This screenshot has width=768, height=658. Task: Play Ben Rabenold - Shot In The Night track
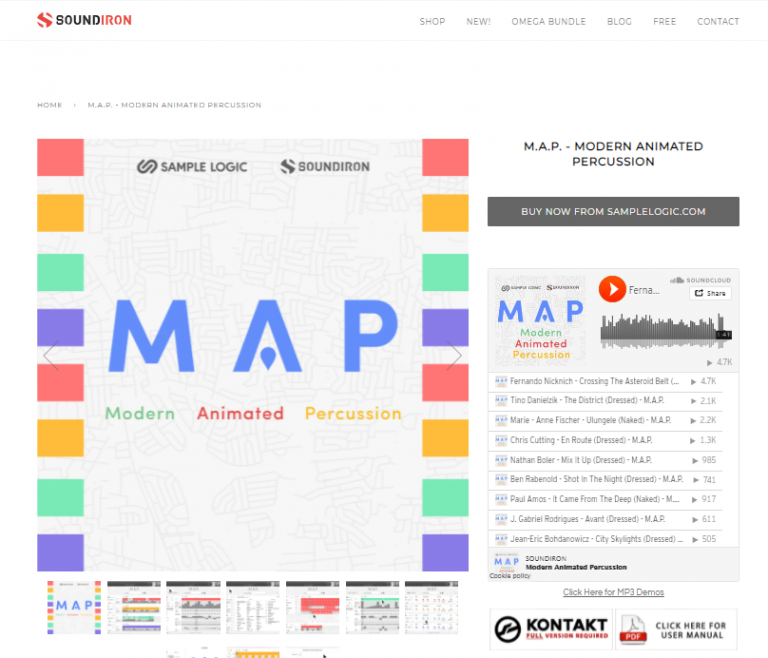[597, 479]
